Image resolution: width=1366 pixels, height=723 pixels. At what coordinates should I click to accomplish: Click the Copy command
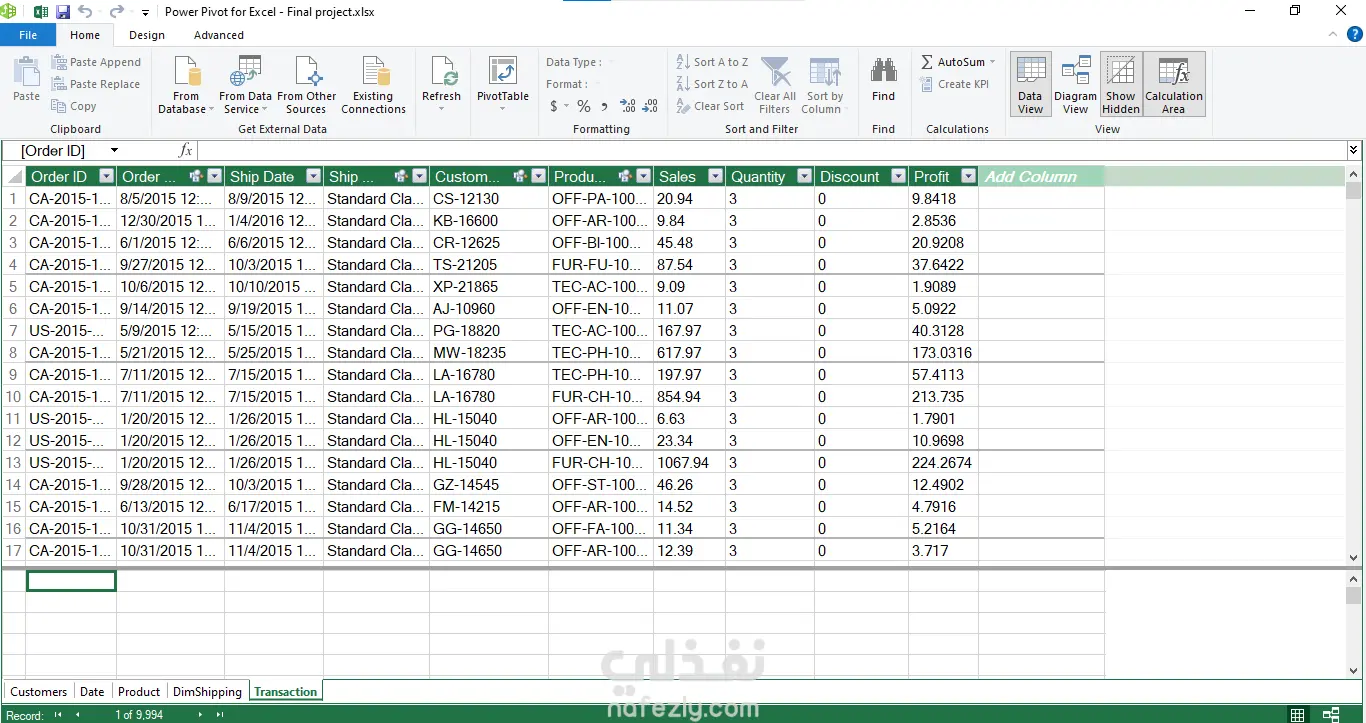tap(74, 106)
